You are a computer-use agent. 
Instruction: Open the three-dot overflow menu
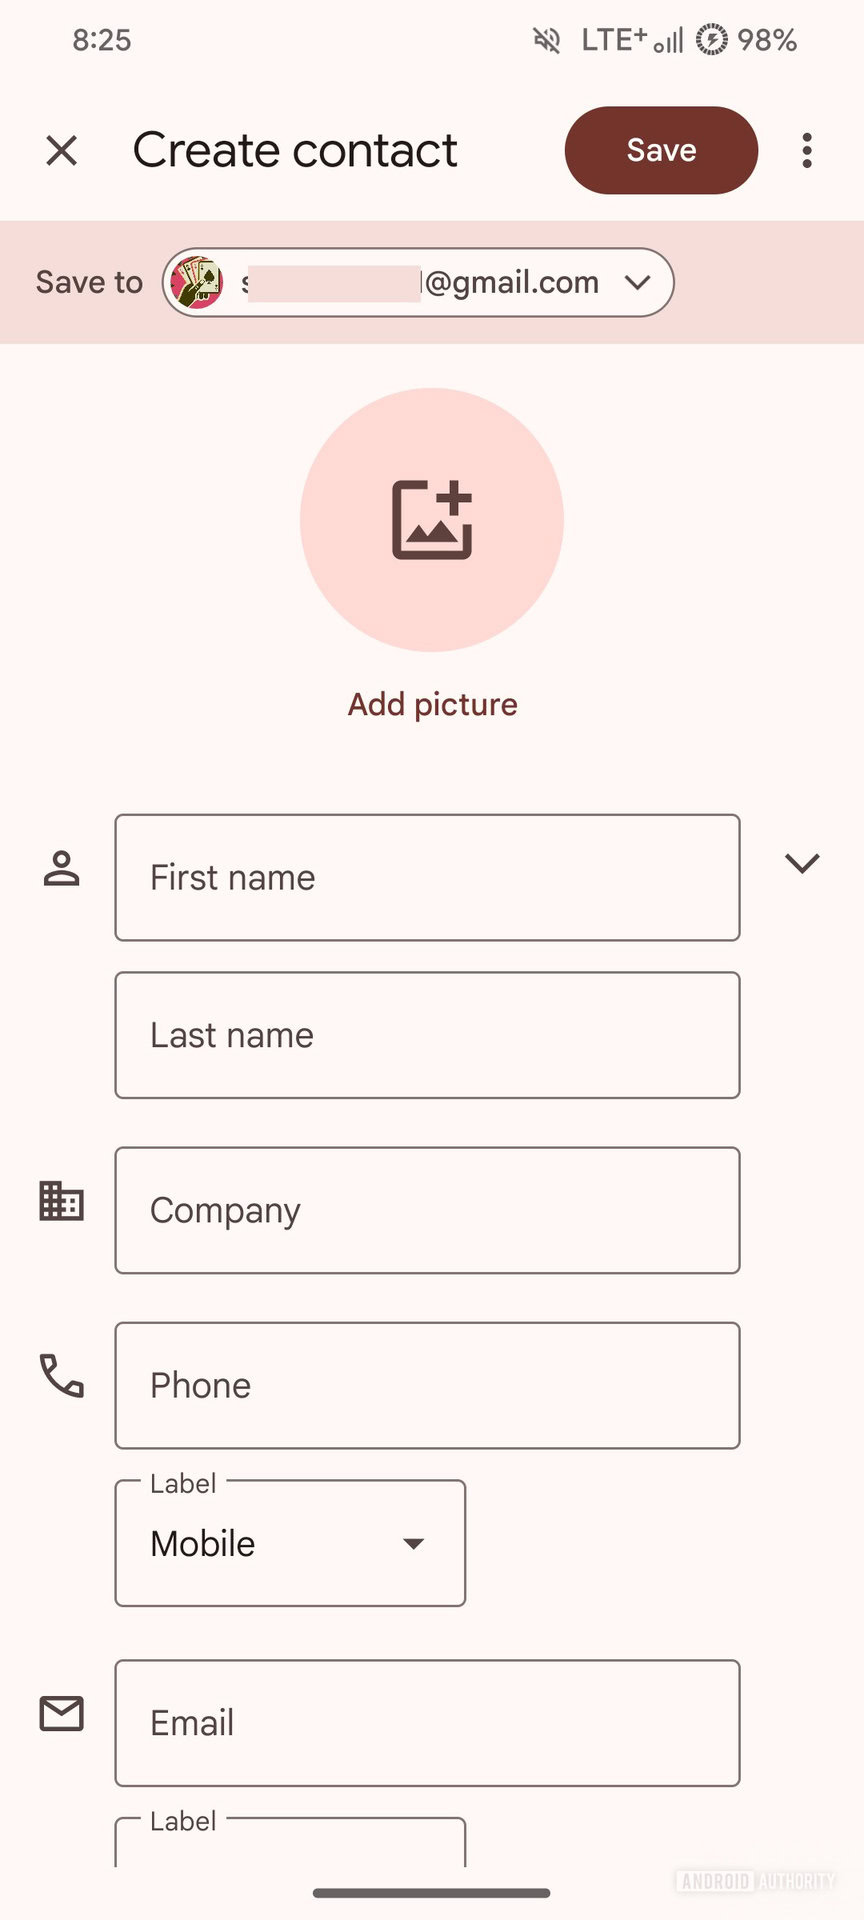[x=807, y=151]
